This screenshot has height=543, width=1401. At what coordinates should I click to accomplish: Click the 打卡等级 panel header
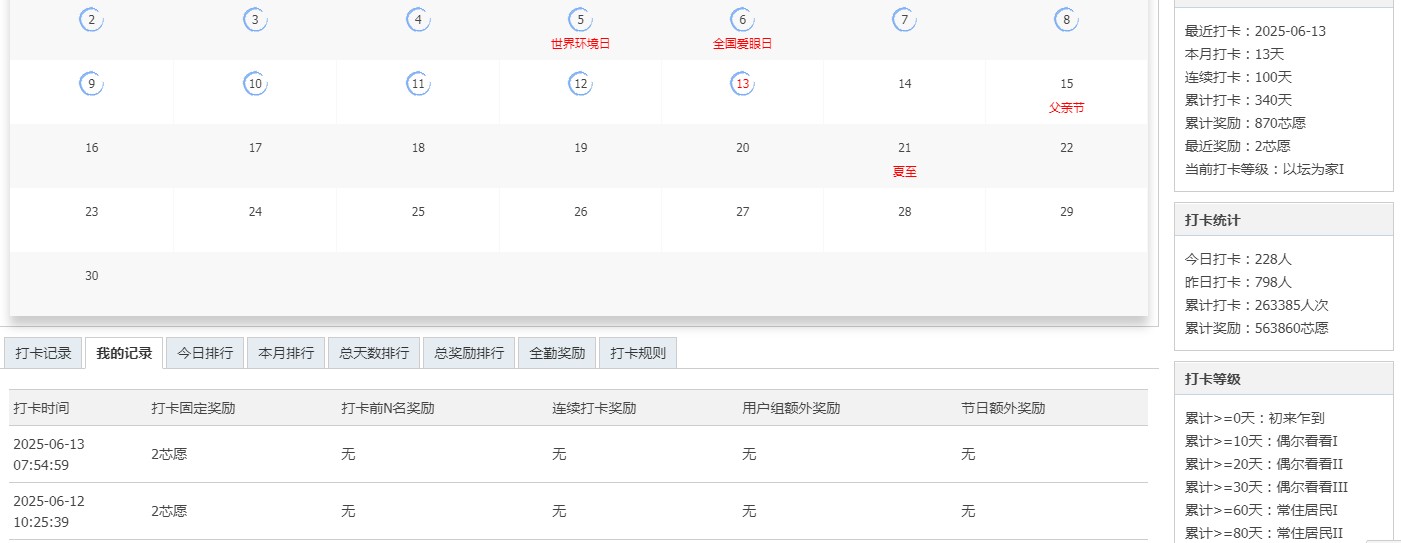tap(1283, 379)
